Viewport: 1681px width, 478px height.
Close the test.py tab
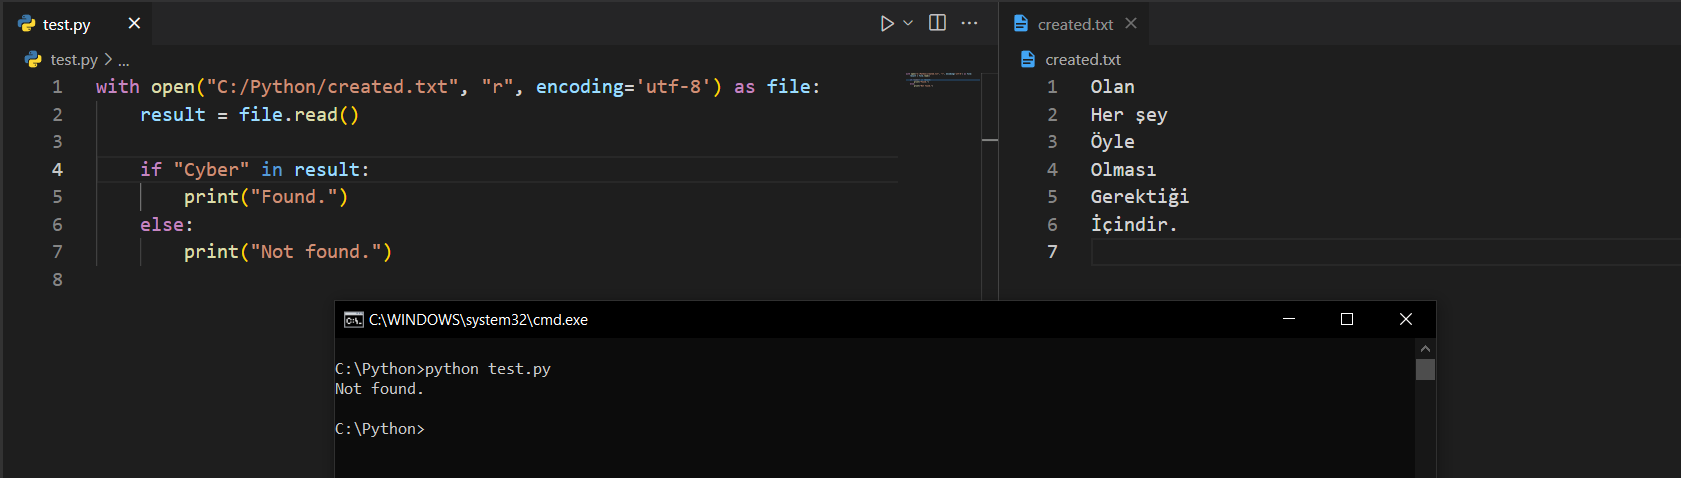[x=134, y=23]
